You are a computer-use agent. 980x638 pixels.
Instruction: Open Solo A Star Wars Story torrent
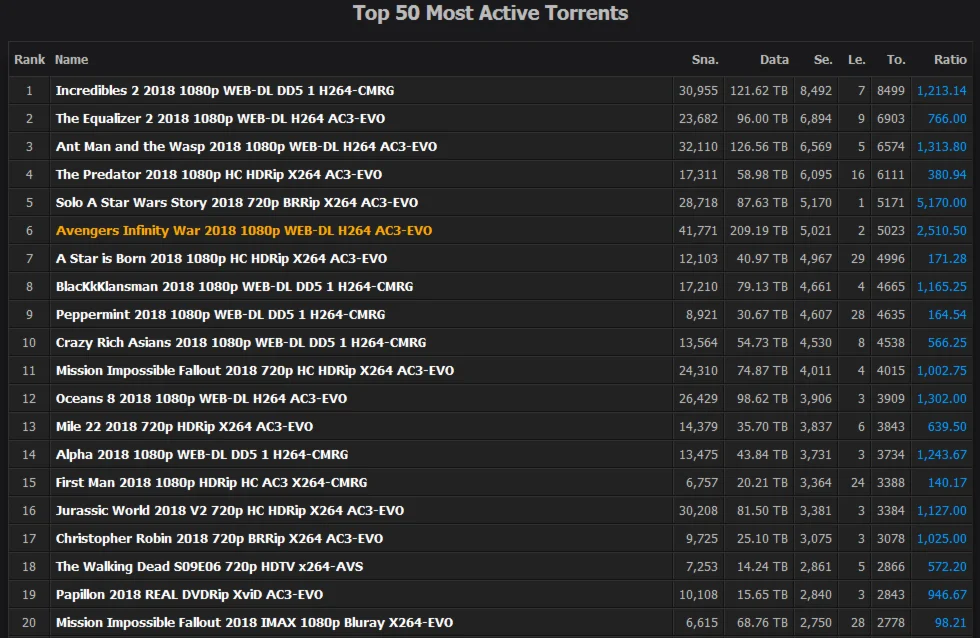tap(237, 203)
